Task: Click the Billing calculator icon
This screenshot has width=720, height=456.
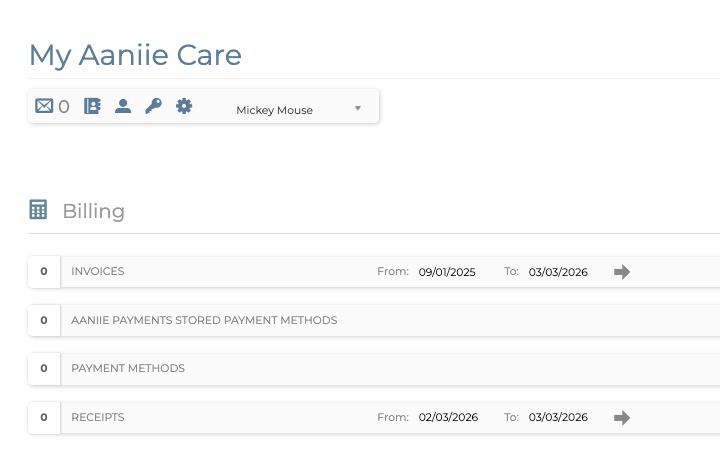Action: coord(39,210)
